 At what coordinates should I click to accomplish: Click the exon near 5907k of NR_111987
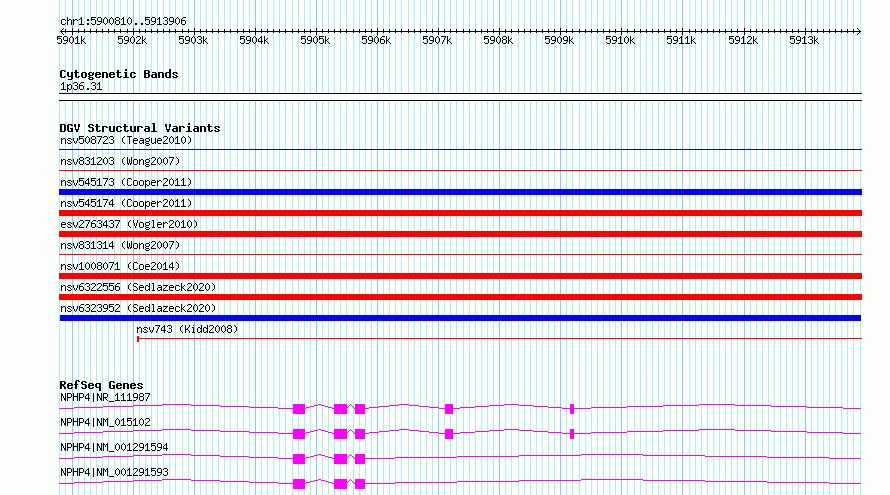[449, 409]
